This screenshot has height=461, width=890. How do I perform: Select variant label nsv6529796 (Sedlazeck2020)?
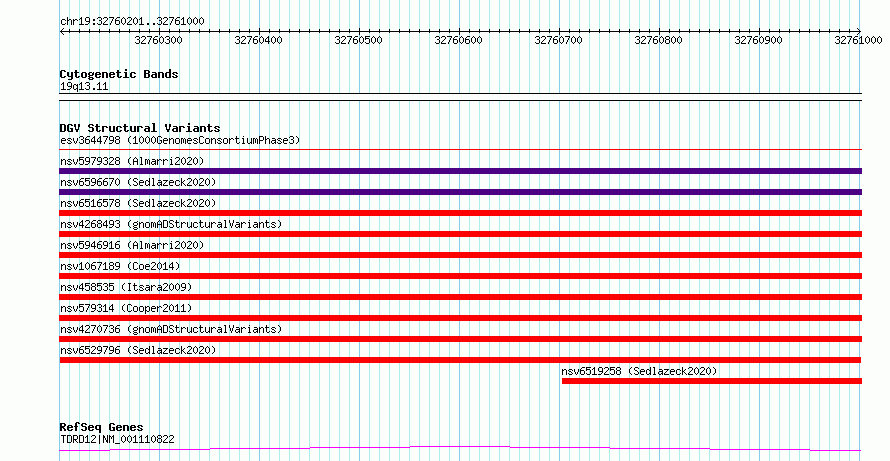pyautogui.click(x=138, y=350)
